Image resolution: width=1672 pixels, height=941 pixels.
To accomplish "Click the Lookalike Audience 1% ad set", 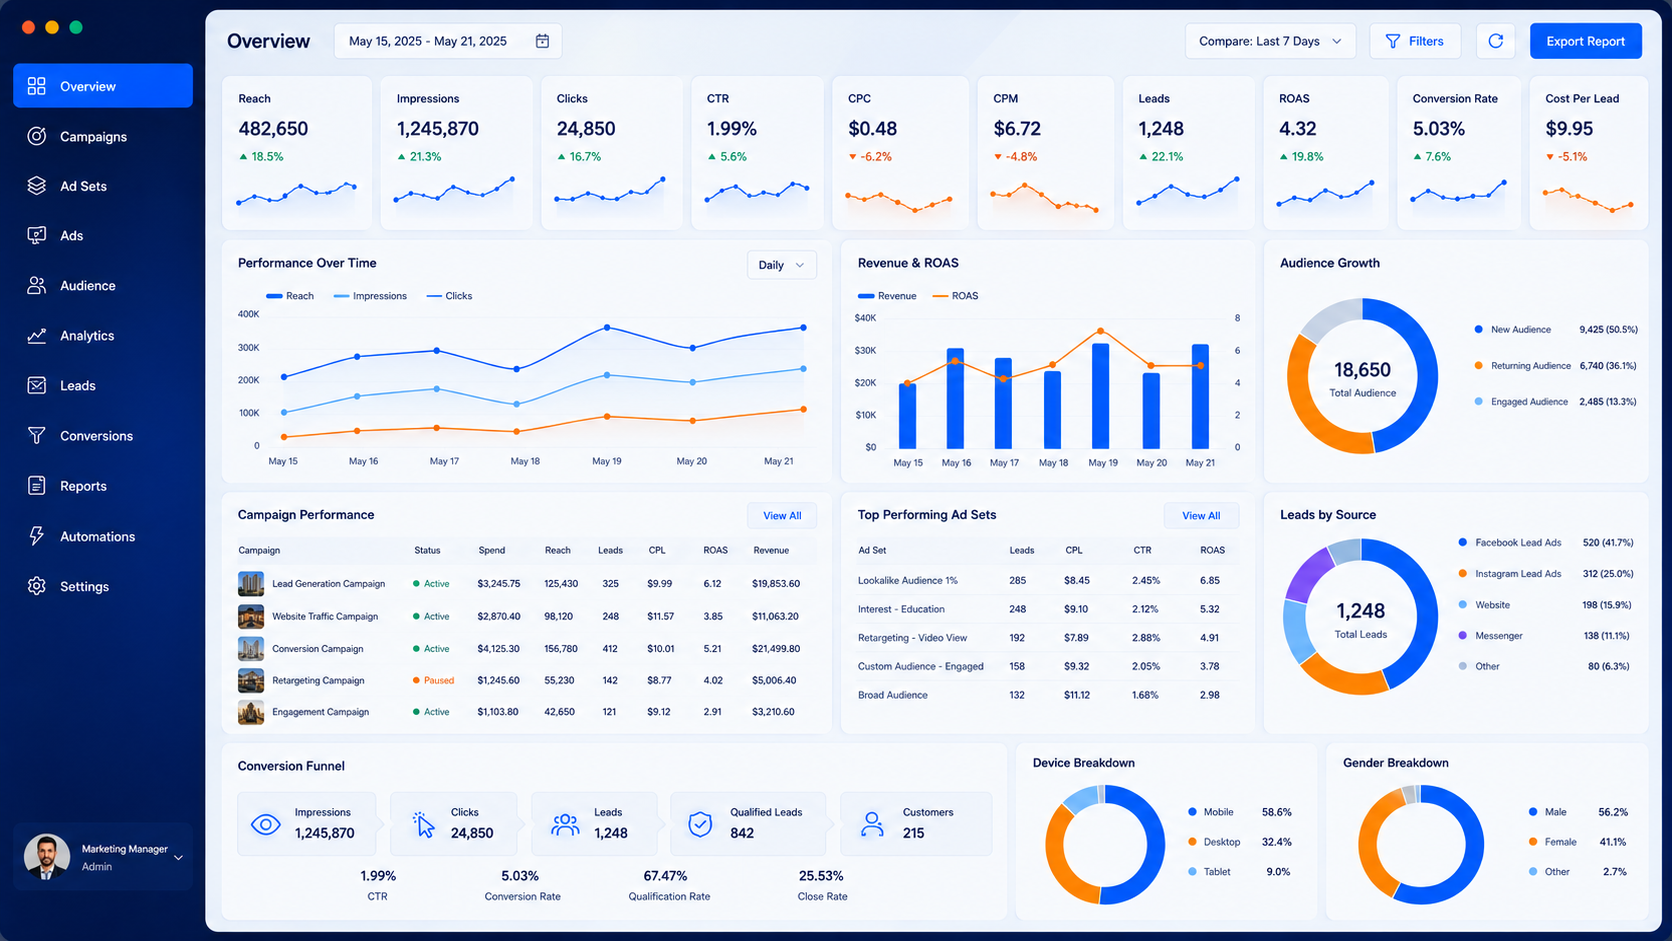I will 907,580.
